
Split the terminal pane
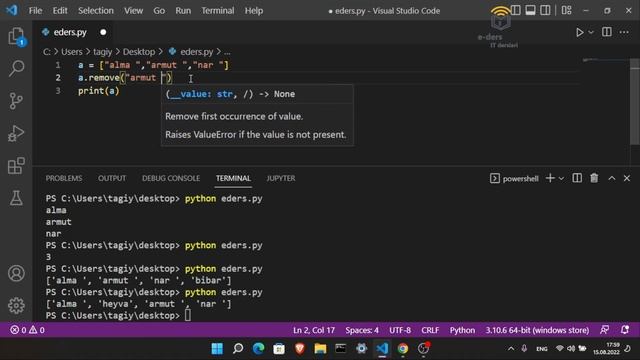coord(577,178)
